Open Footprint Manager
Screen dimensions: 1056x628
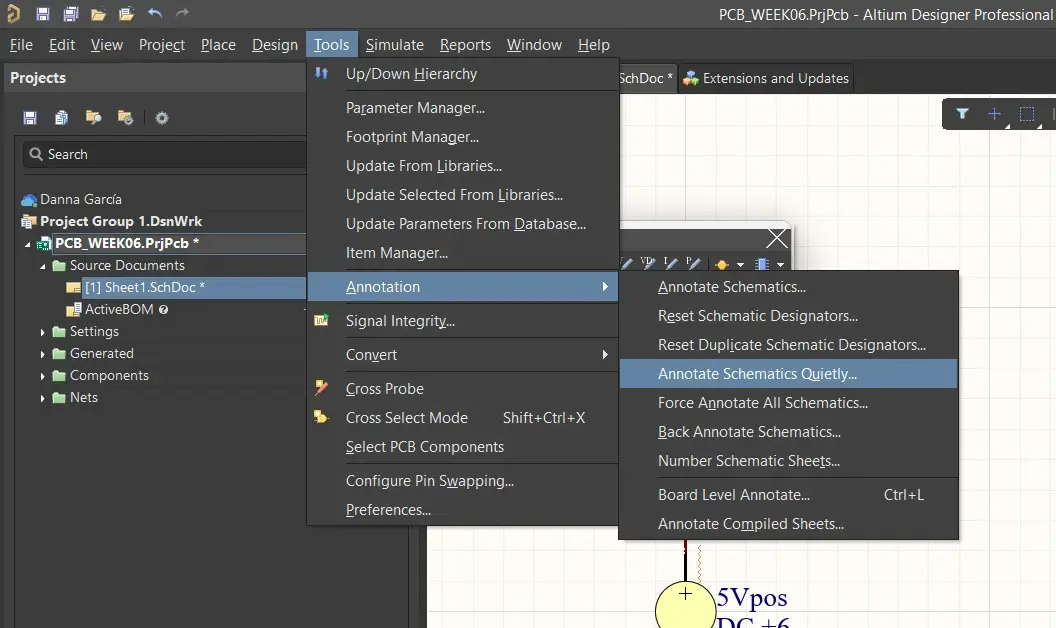pos(463,137)
